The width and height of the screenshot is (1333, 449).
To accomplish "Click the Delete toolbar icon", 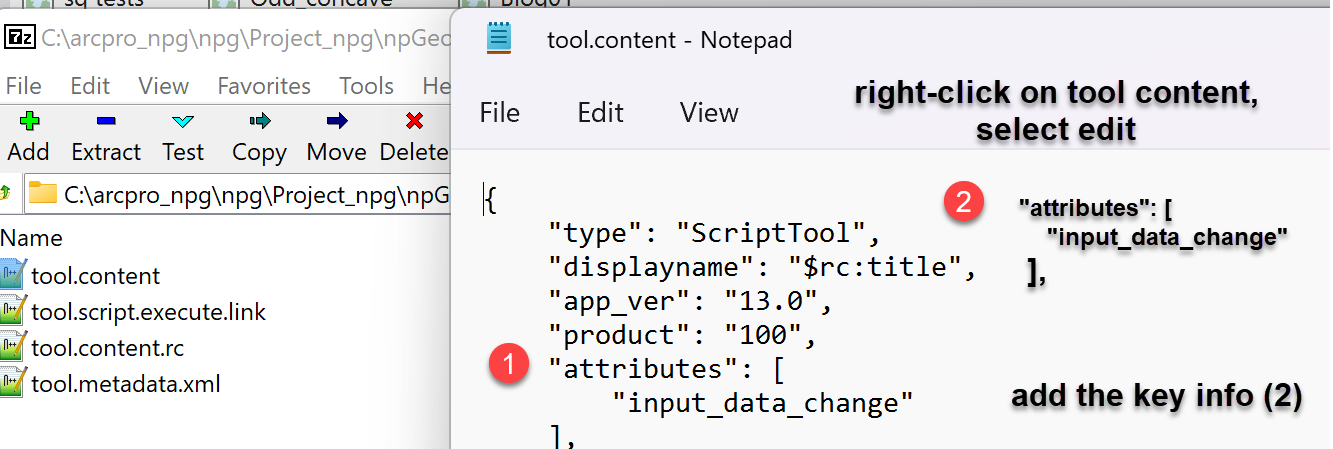I will tap(413, 122).
